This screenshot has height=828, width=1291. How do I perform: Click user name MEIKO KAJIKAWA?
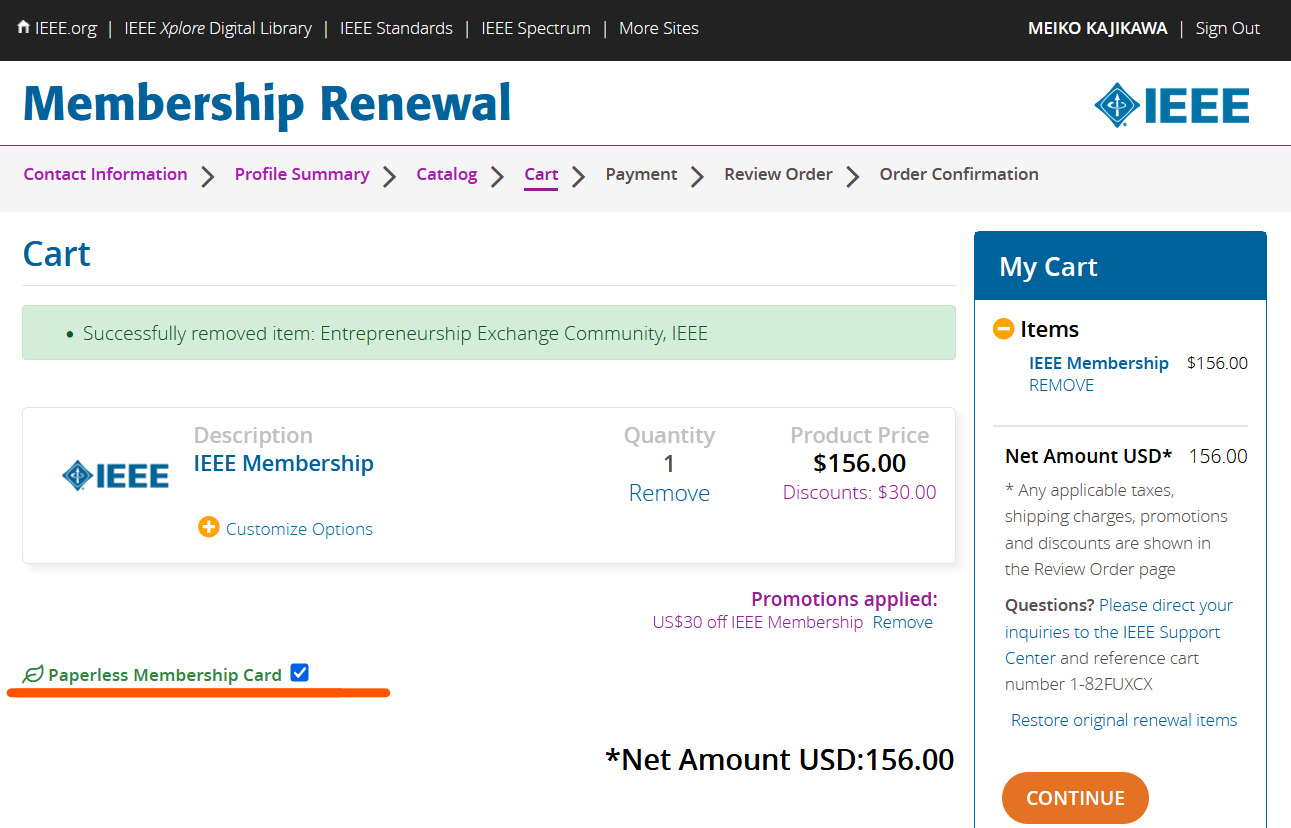tap(1098, 28)
